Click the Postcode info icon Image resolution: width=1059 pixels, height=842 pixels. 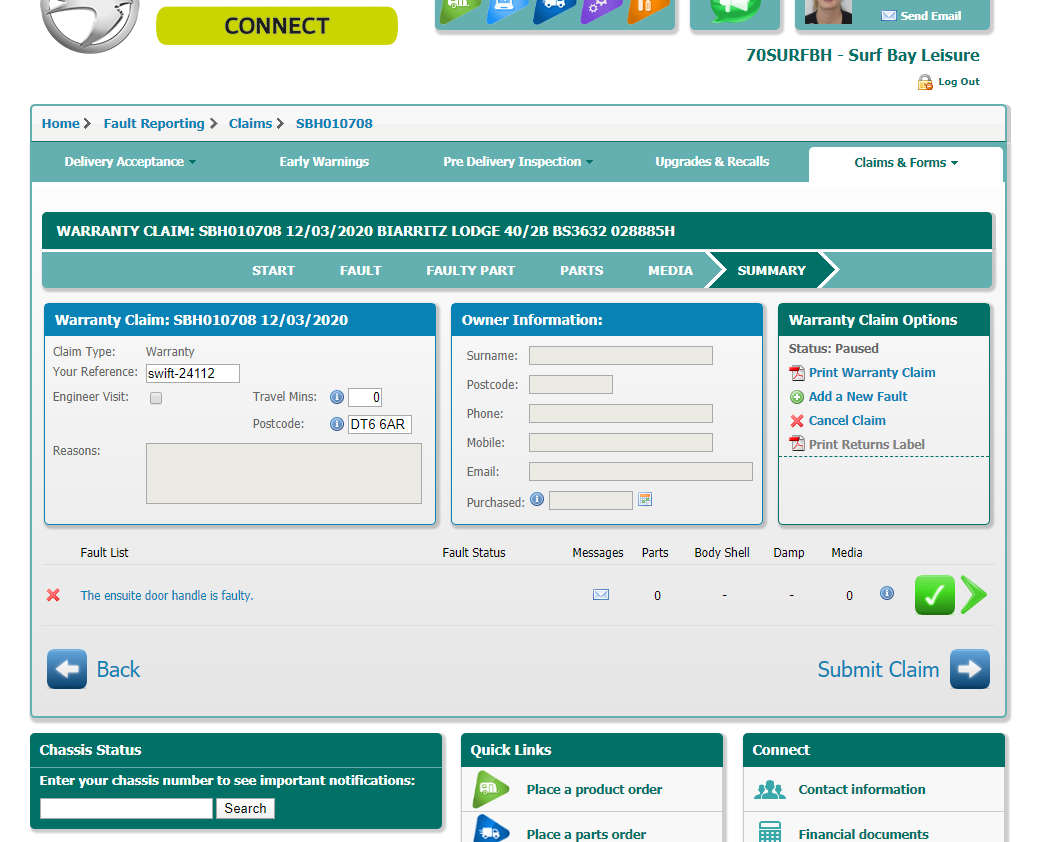tap(337, 424)
